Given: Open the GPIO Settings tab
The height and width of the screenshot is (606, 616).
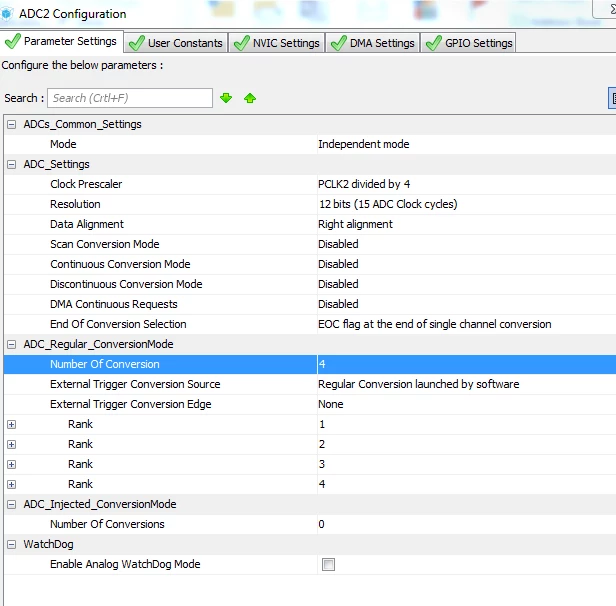Looking at the screenshot, I should click(x=469, y=42).
